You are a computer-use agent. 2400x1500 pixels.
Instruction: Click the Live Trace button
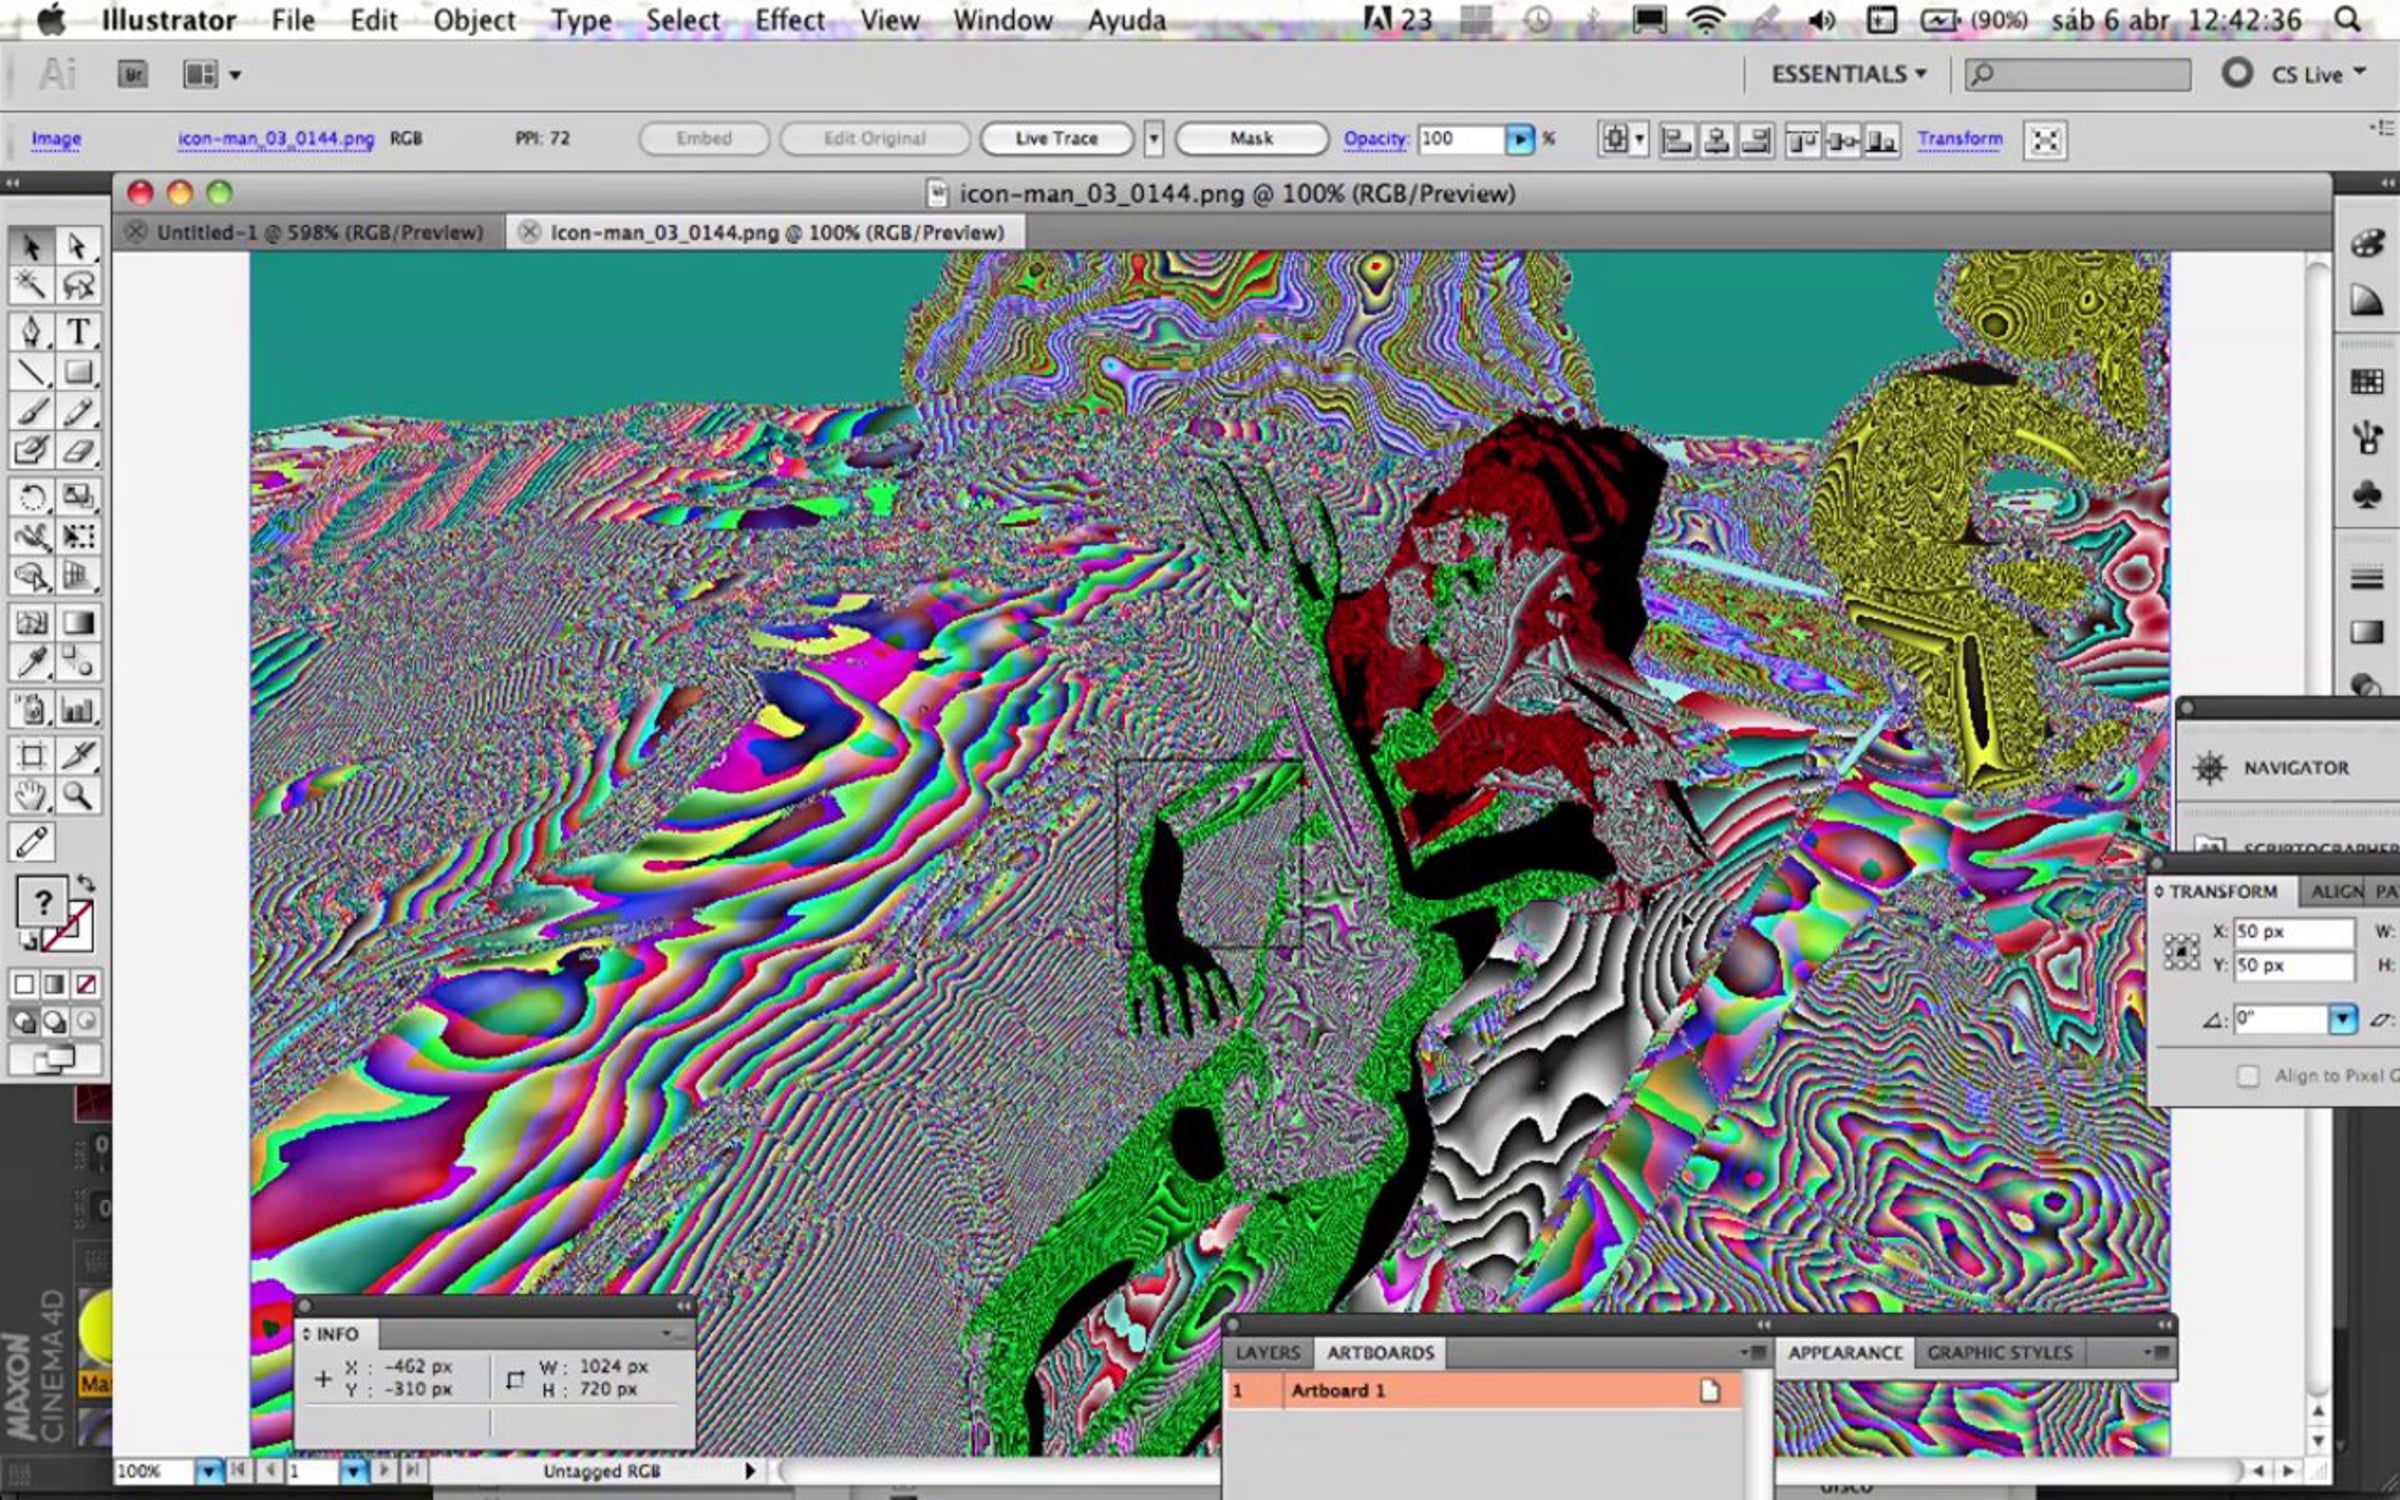[1056, 139]
